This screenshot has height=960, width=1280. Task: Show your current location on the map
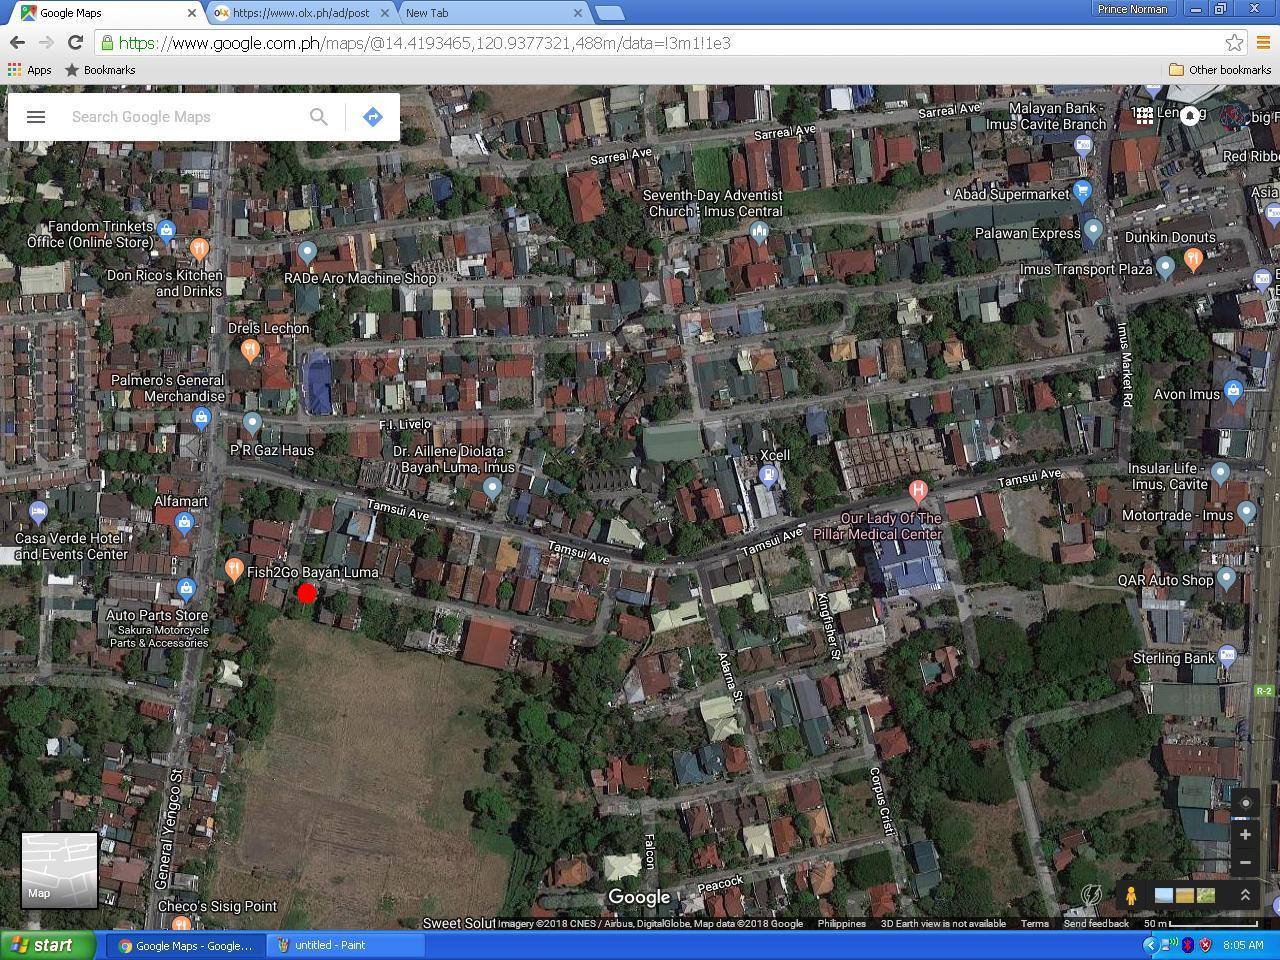pos(1245,802)
